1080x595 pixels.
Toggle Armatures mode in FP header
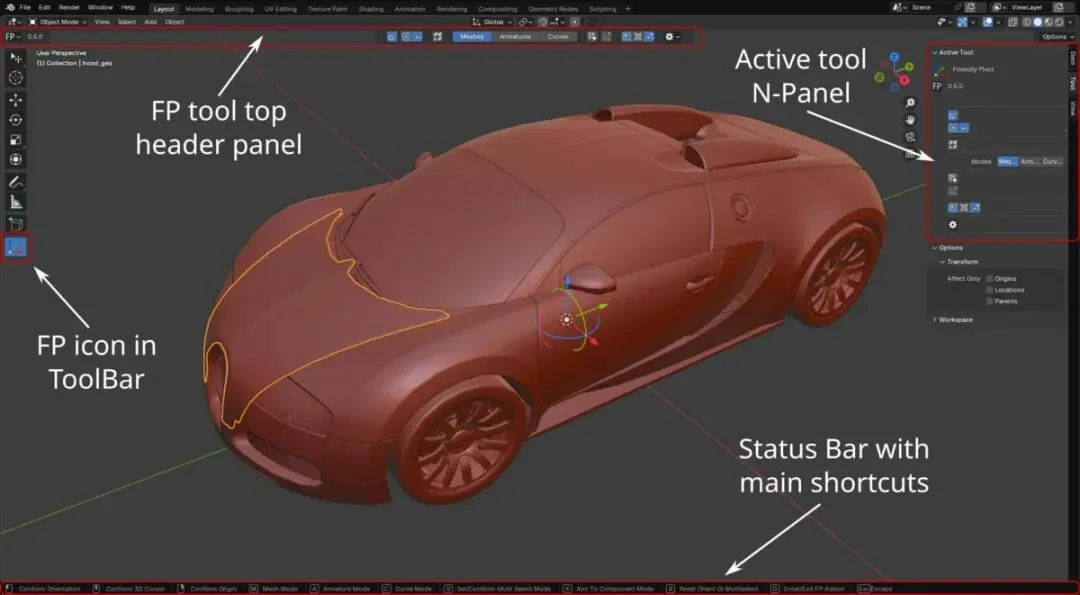point(515,36)
